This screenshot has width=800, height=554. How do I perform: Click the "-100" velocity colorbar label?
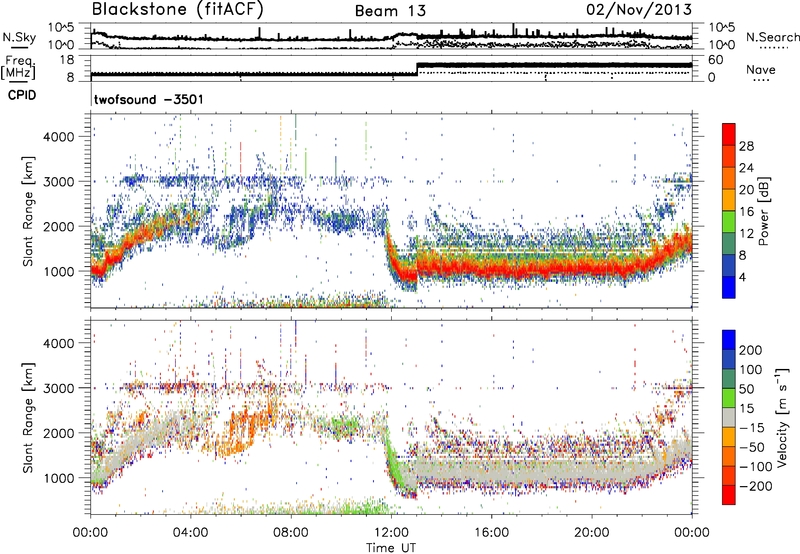point(755,466)
